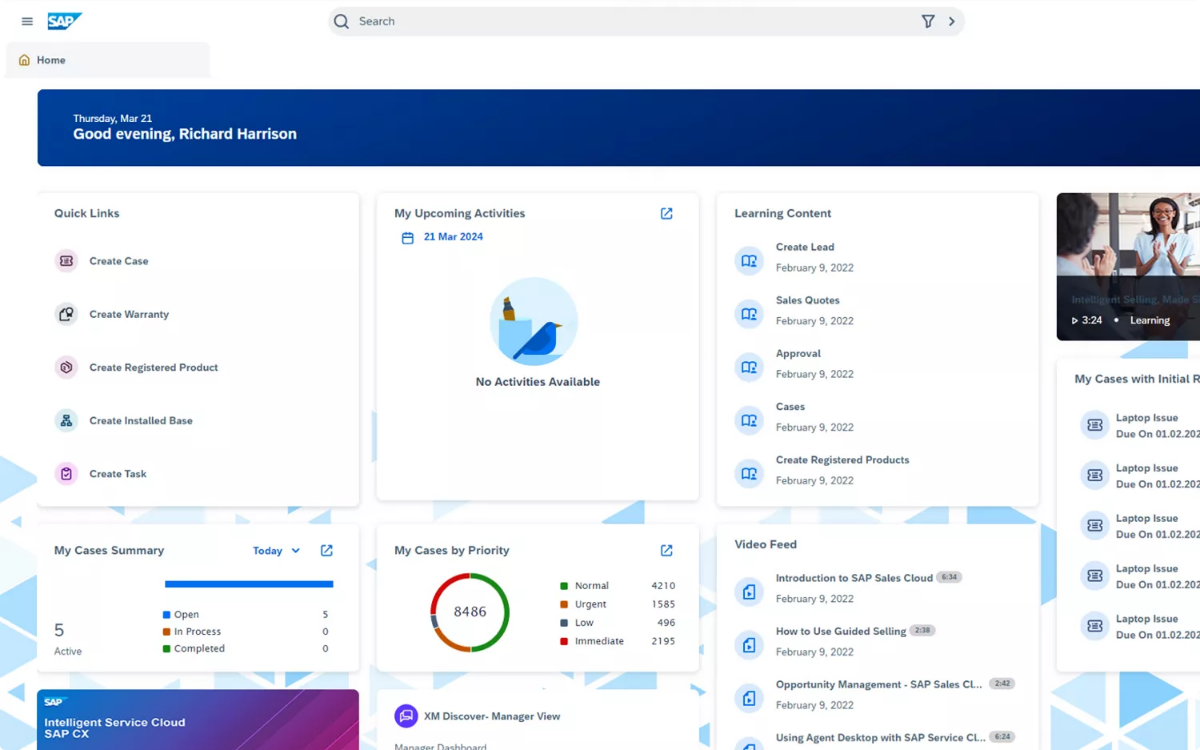Open the Sales Quotes learning item
Screen dimensions: 1200x750
pos(807,300)
